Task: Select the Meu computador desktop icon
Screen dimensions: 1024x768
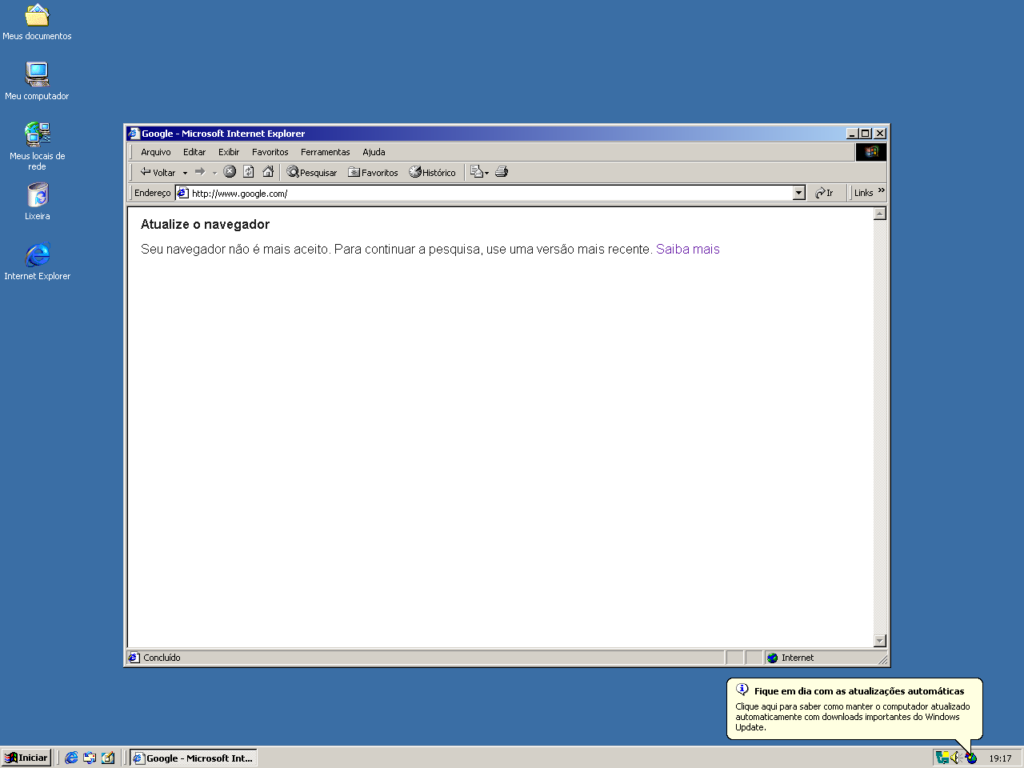Action: pos(37,76)
